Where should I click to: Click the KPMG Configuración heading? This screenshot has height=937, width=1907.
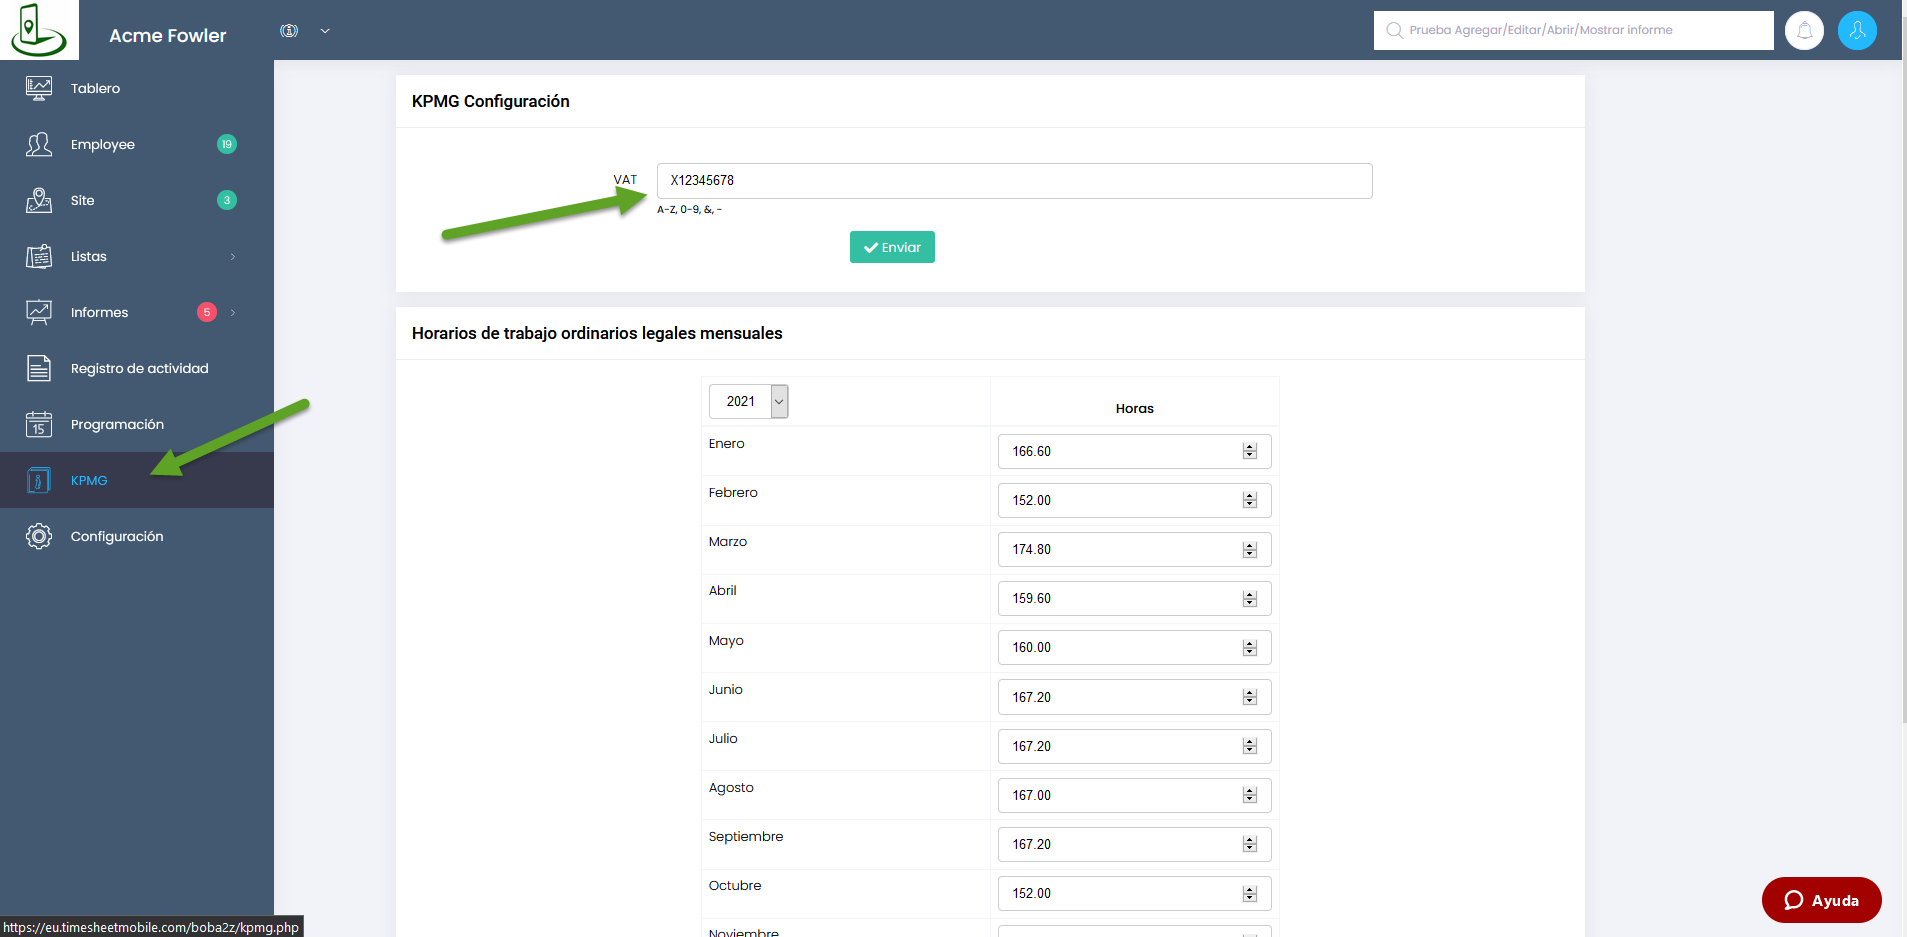(x=490, y=101)
